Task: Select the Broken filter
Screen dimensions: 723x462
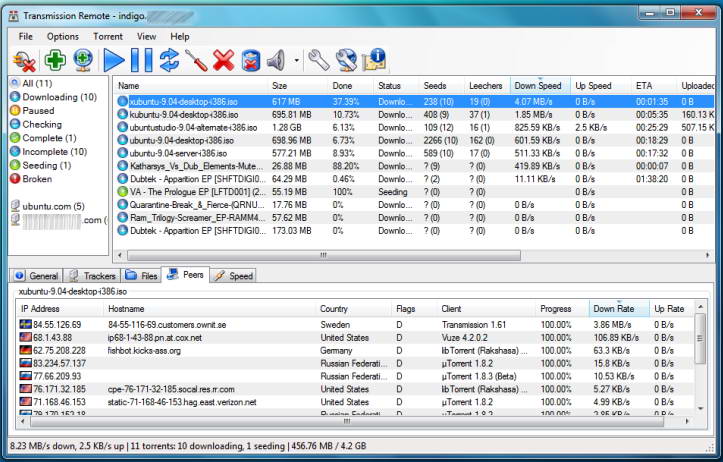Action: tap(31, 179)
